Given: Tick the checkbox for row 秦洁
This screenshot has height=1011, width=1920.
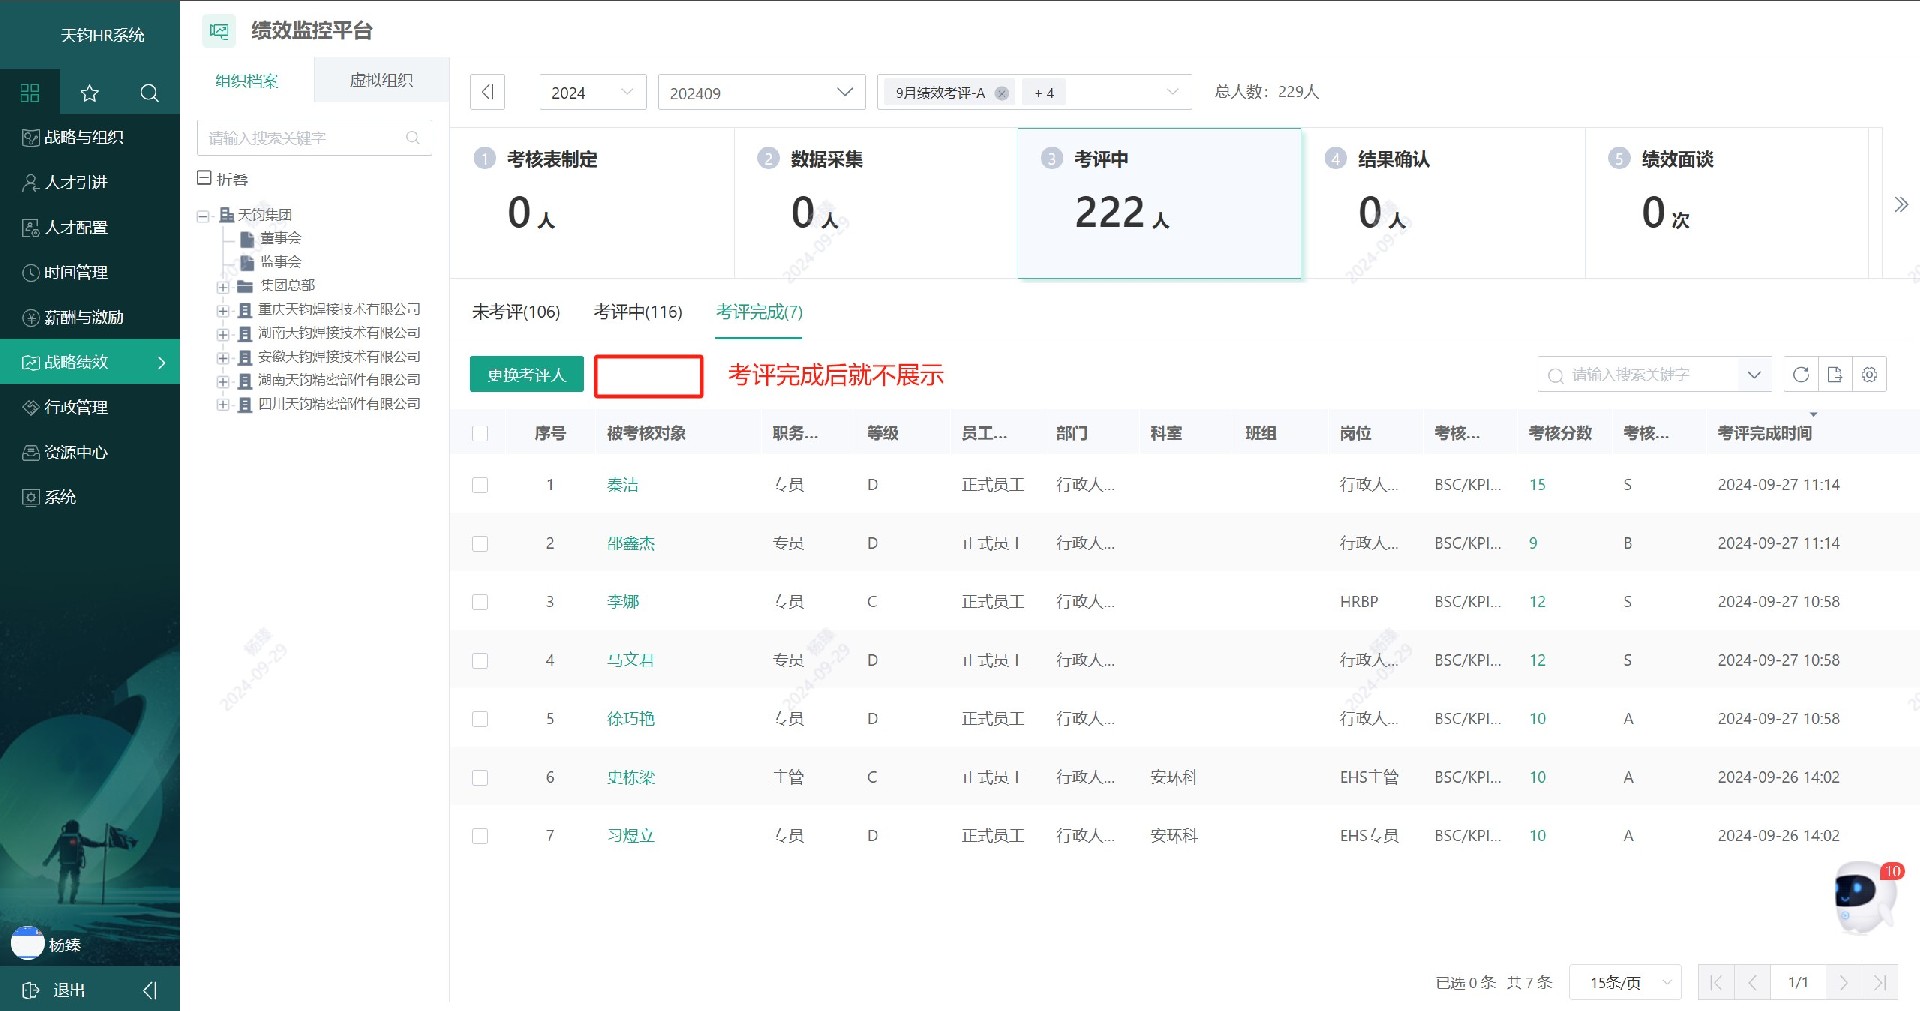Looking at the screenshot, I should 480,485.
